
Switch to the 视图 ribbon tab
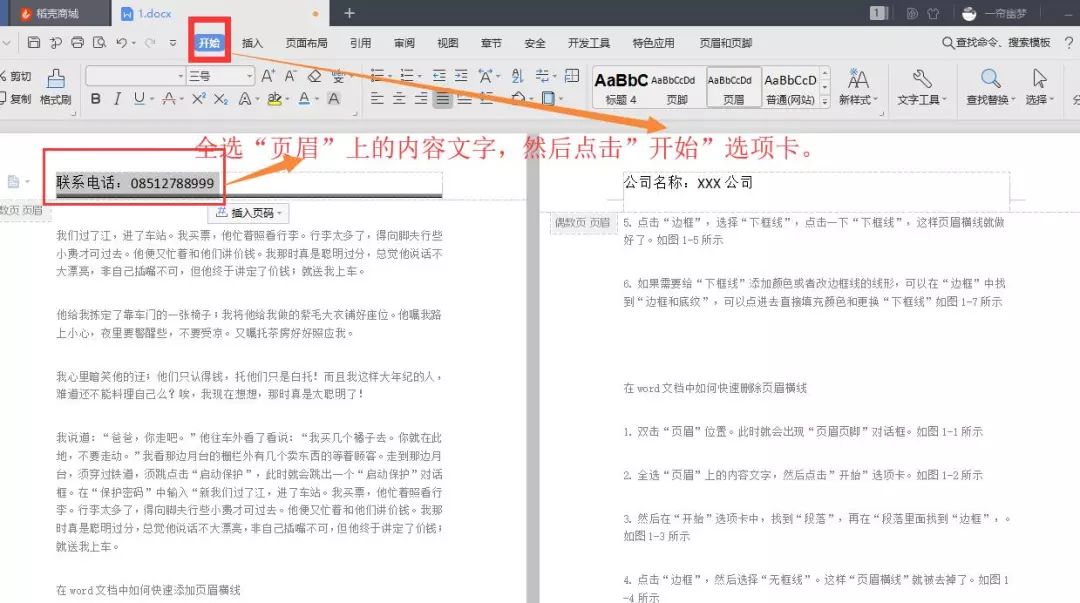click(448, 43)
